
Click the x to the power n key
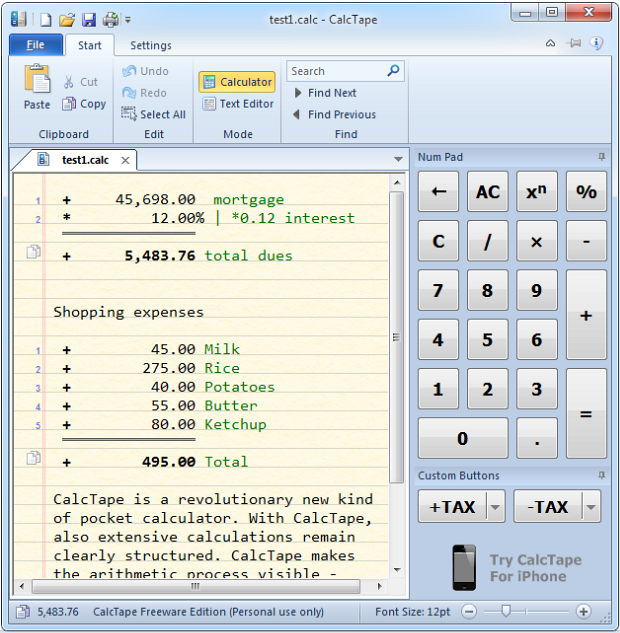point(537,191)
